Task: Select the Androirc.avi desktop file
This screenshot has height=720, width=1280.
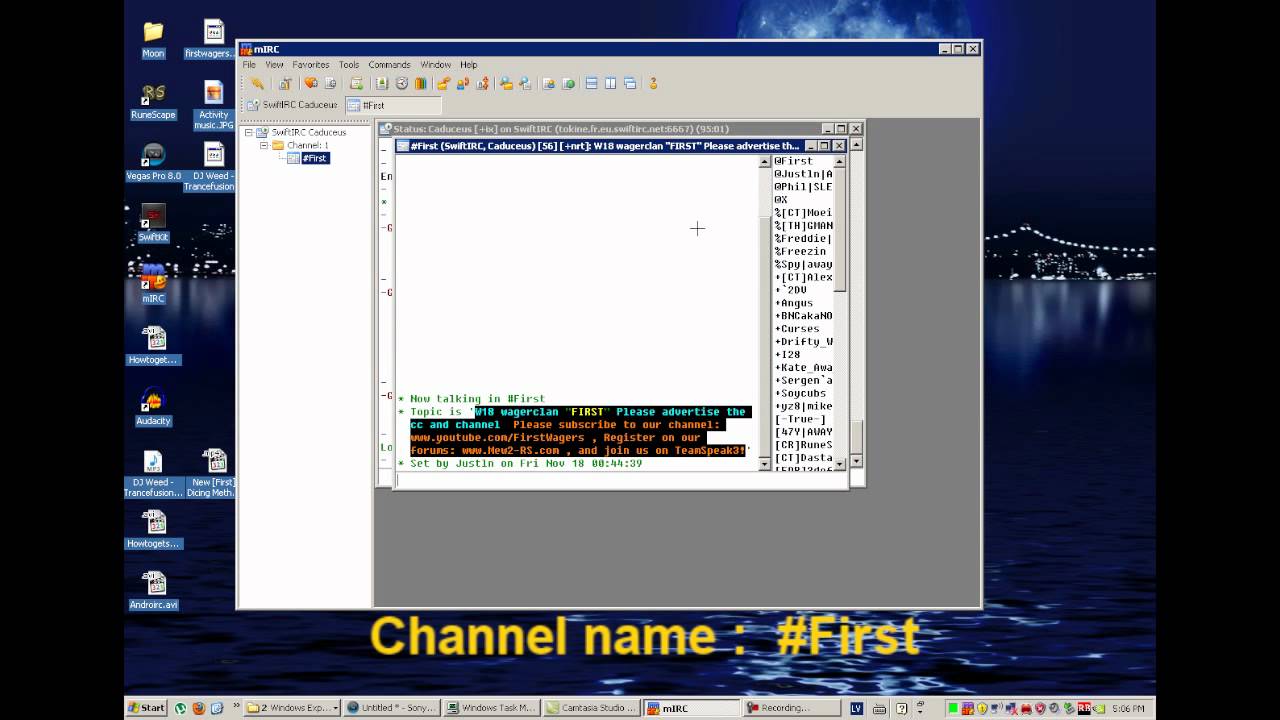Action: point(153,590)
